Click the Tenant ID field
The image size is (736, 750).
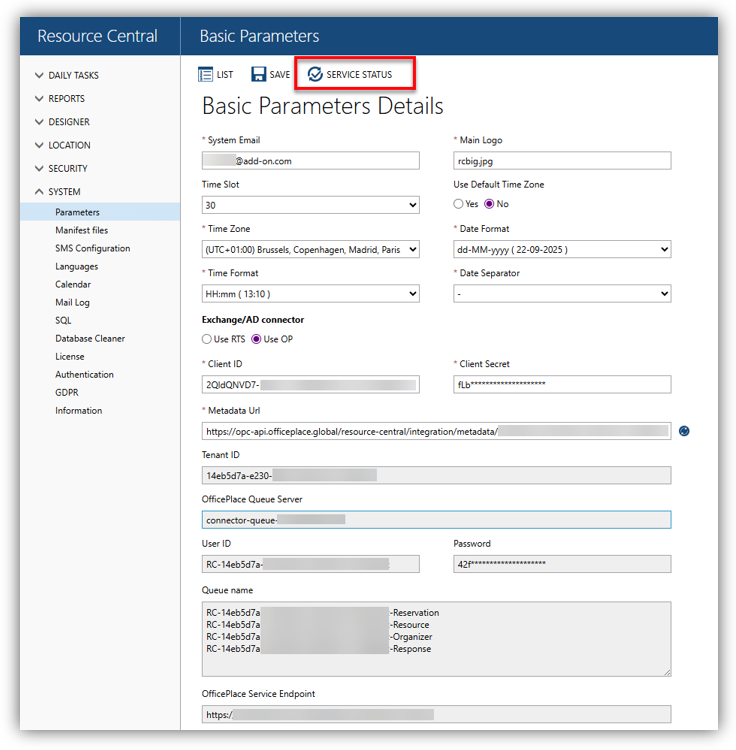[x=436, y=475]
